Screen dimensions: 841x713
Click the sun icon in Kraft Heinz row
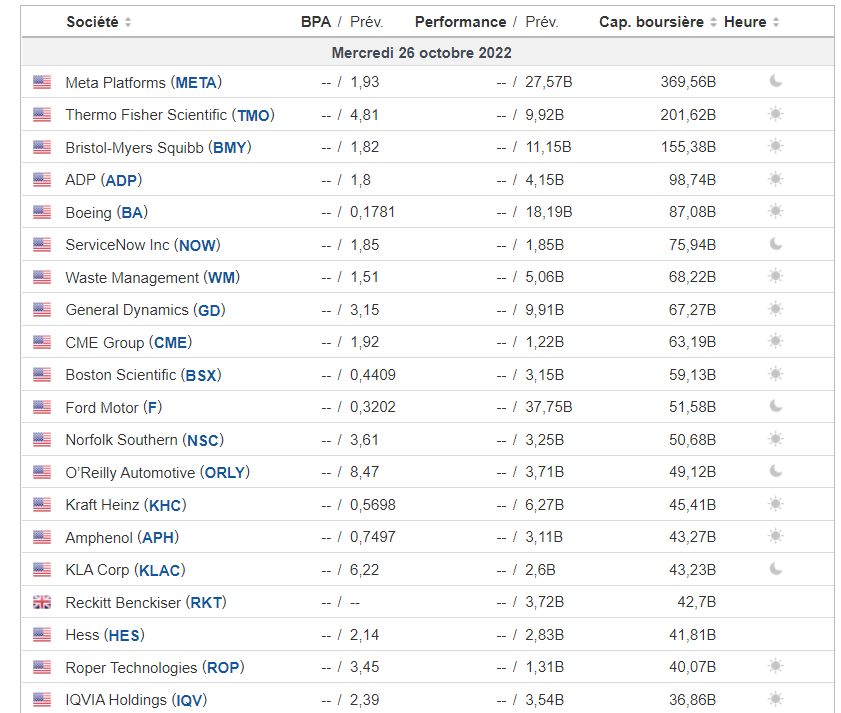click(775, 504)
